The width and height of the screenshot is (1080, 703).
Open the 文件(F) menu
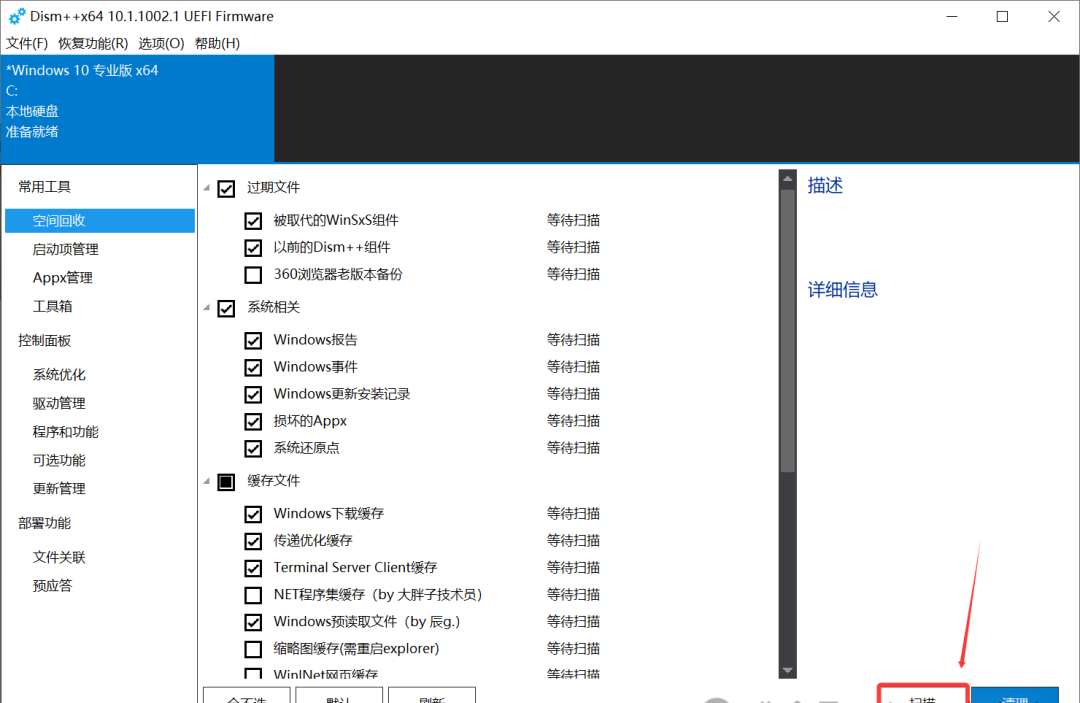26,43
